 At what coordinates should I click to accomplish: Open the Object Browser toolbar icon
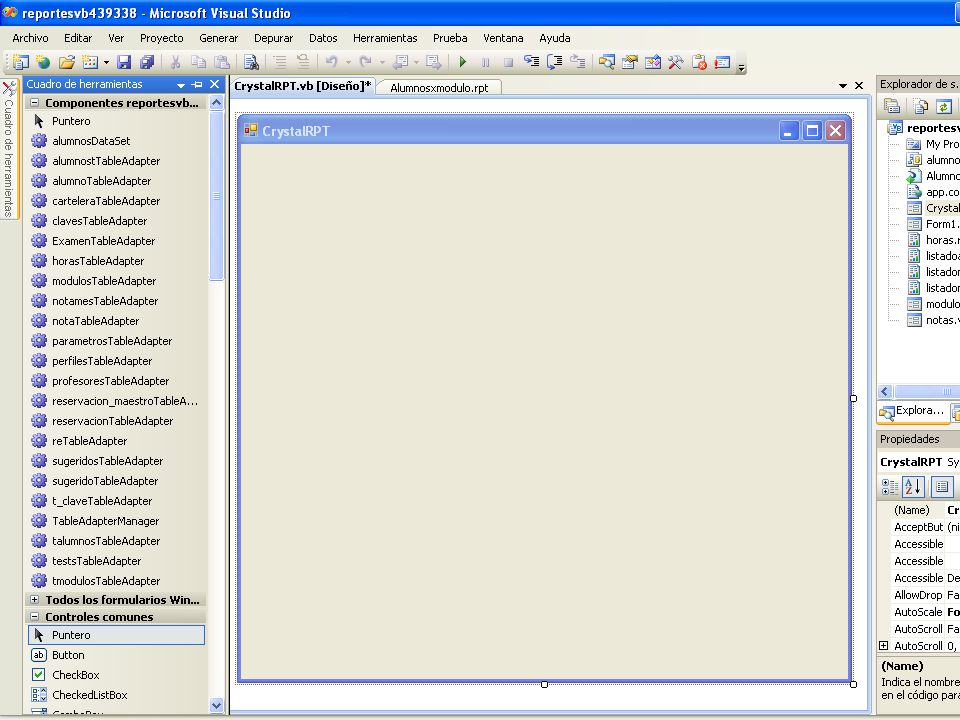[x=653, y=62]
